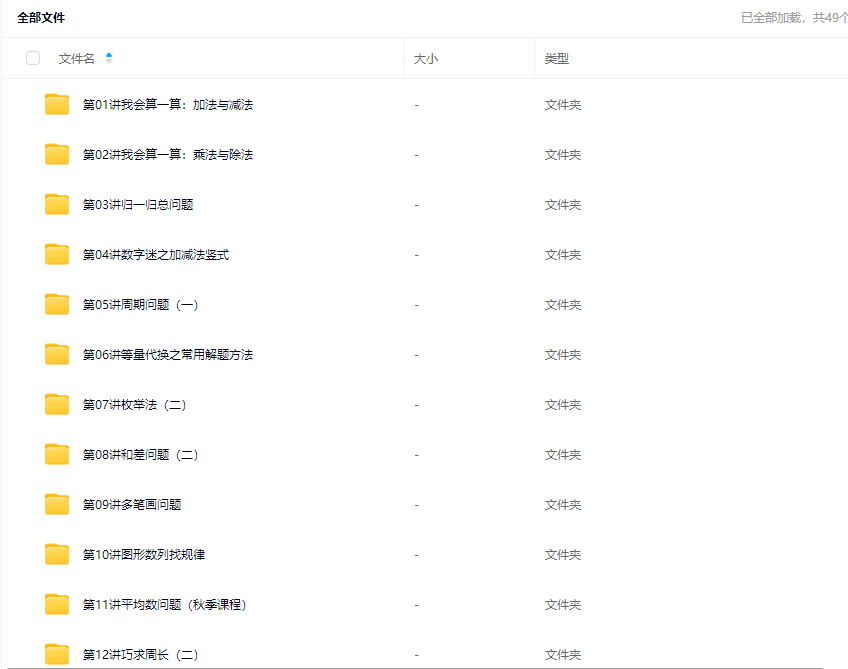Click folder icon for 第02讲我会算一算：乘法与除法
The height and width of the screenshot is (669, 848).
57,154
